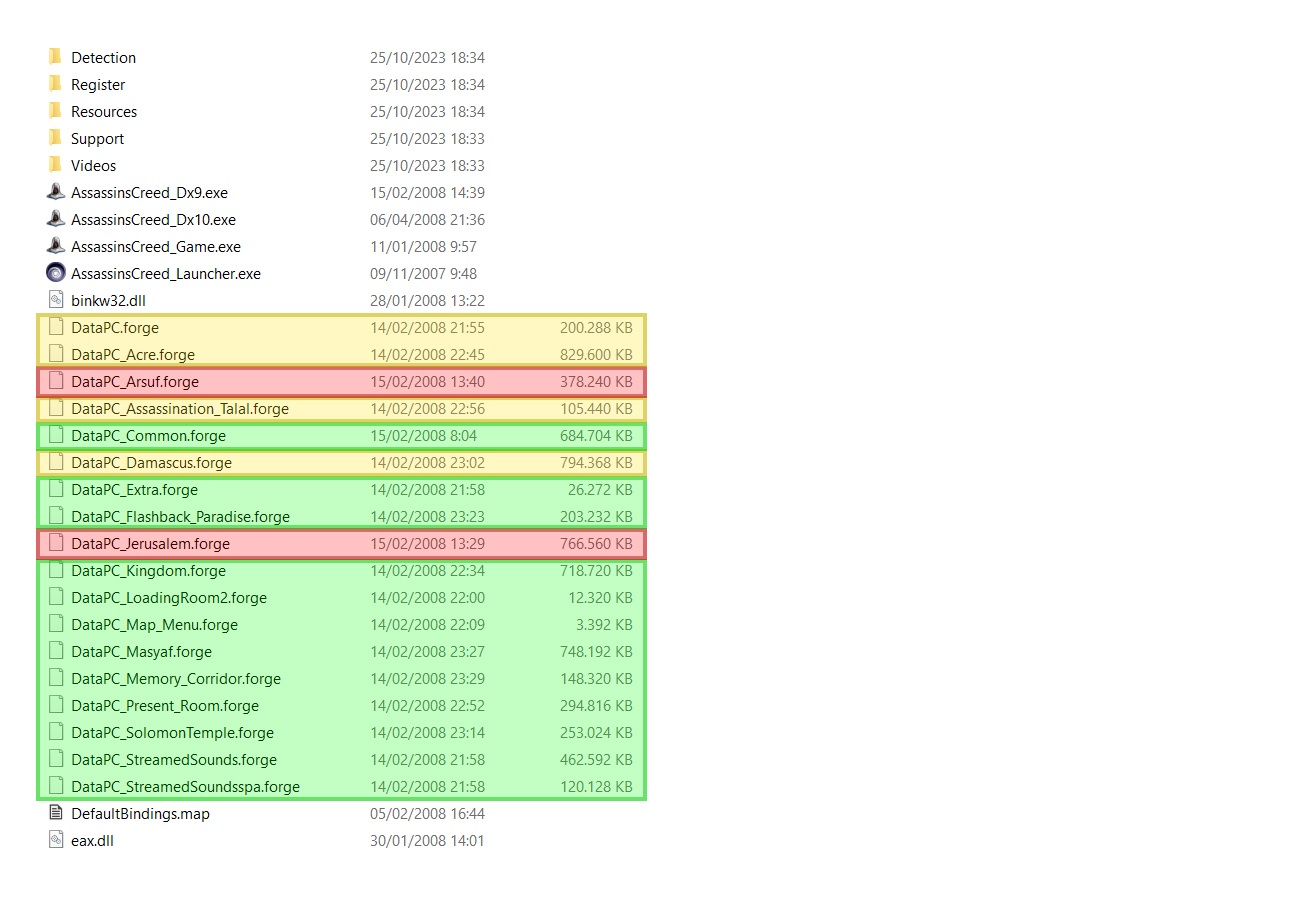The image size is (1300, 900).
Task: Select the Videos folder name
Action: (x=93, y=166)
